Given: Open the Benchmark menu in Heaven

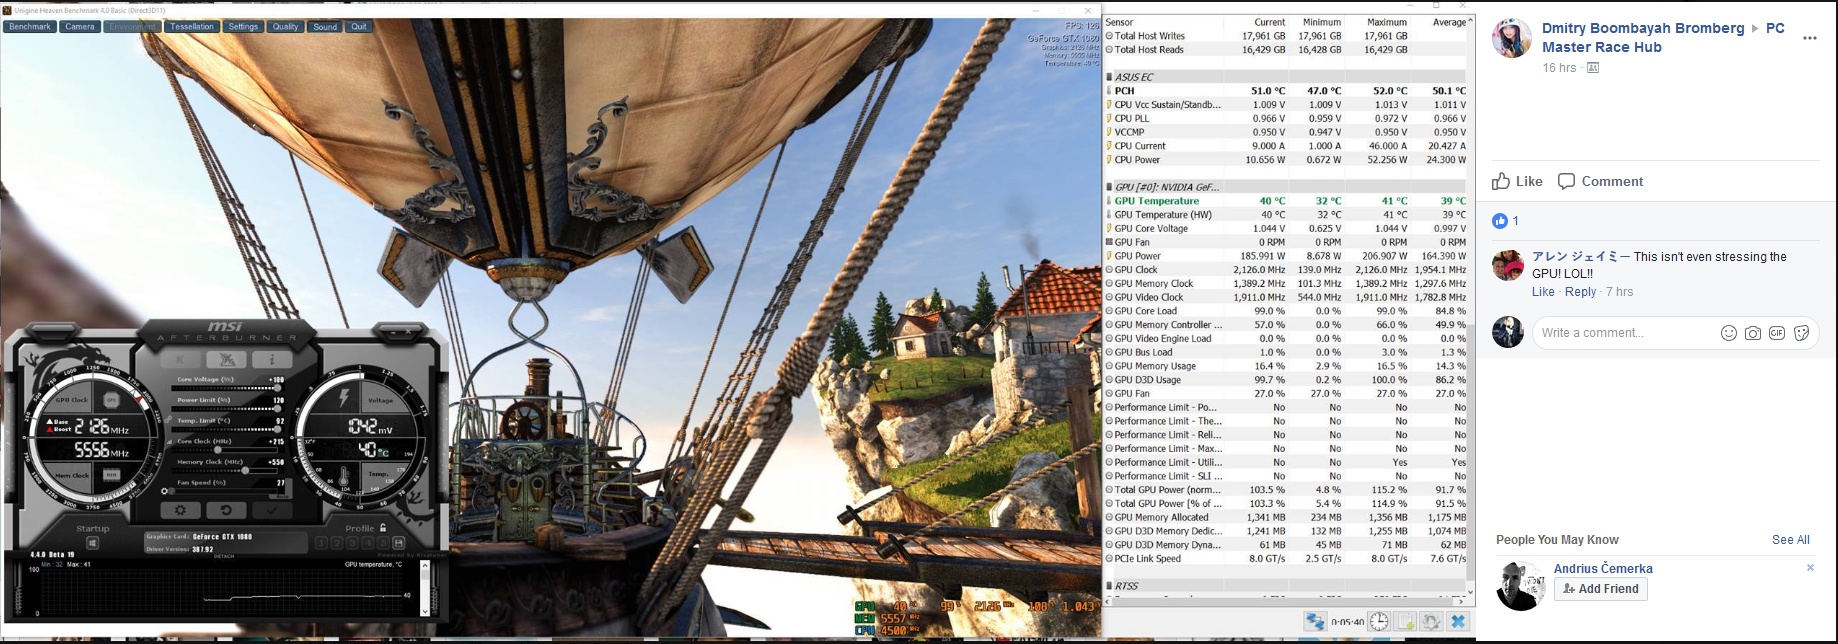Looking at the screenshot, I should (x=30, y=27).
